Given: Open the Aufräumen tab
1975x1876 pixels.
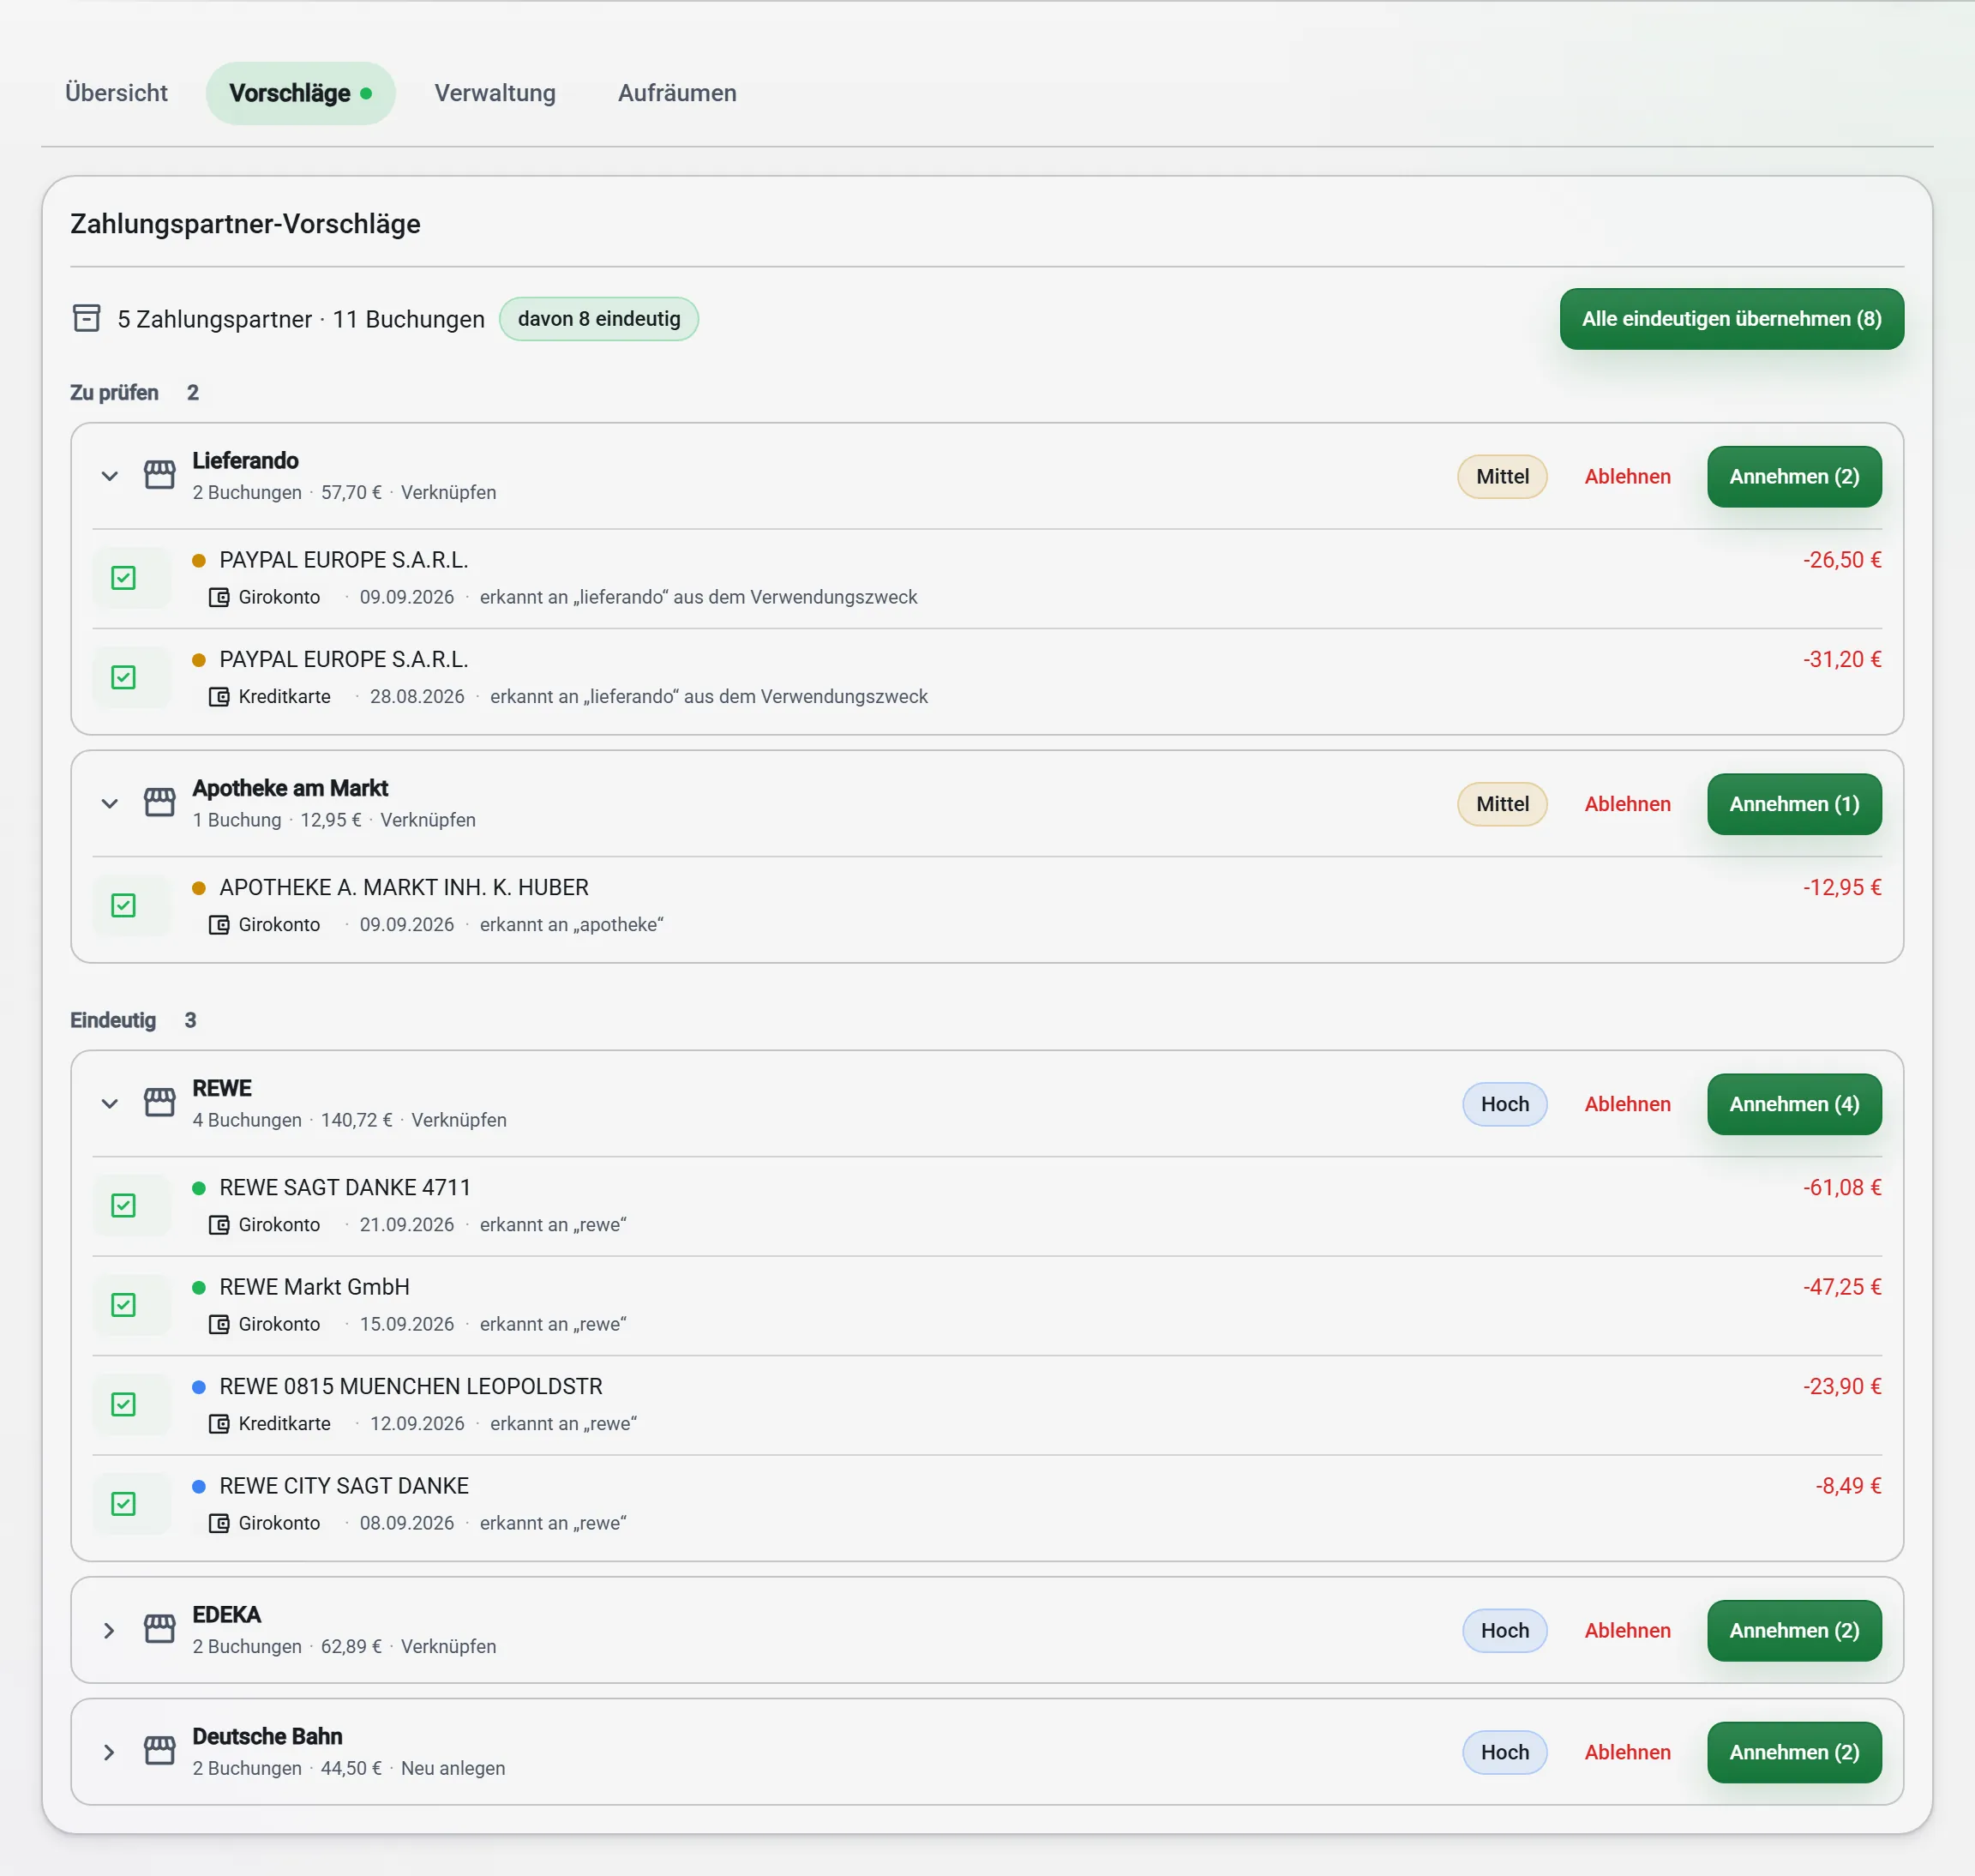Looking at the screenshot, I should [677, 93].
